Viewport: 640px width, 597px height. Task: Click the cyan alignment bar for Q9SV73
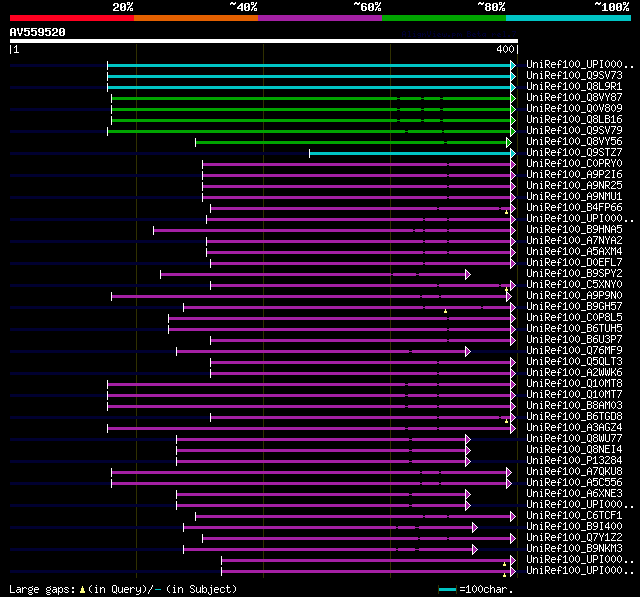pyautogui.click(x=309, y=76)
